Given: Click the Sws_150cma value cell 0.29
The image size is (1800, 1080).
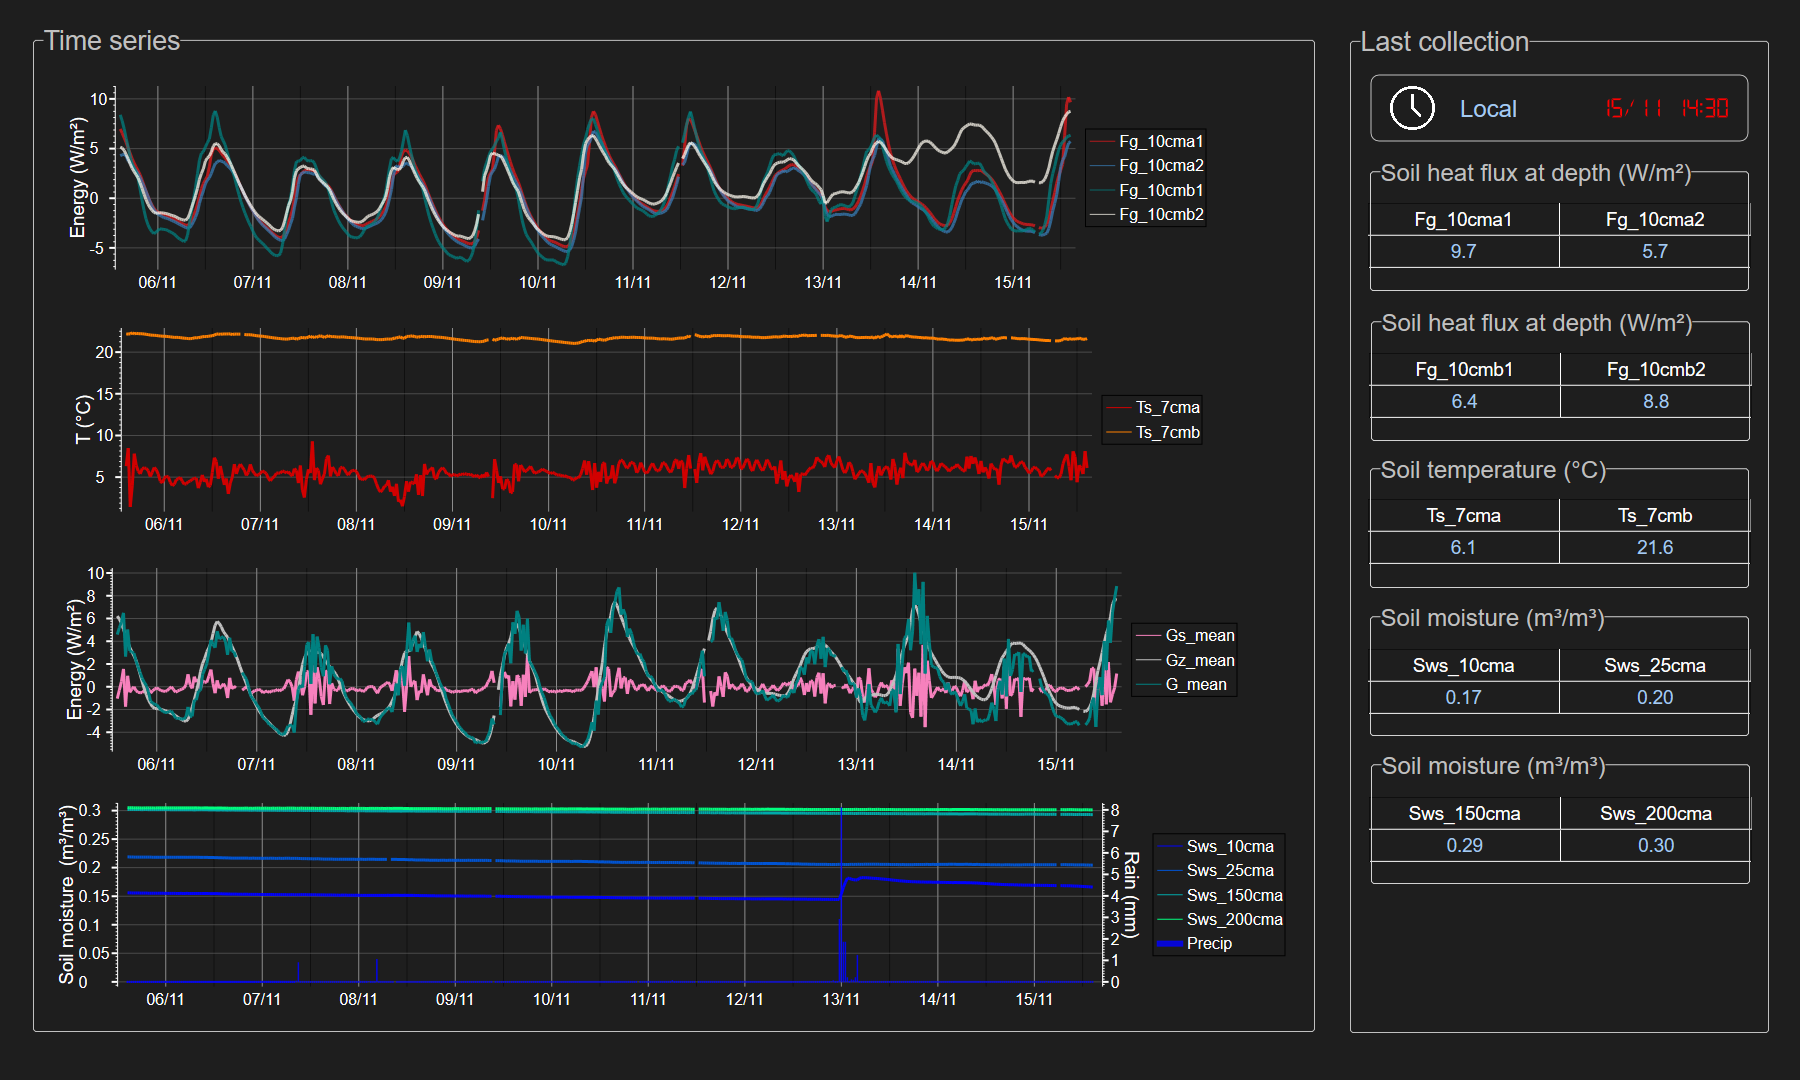Looking at the screenshot, I should coord(1464,845).
